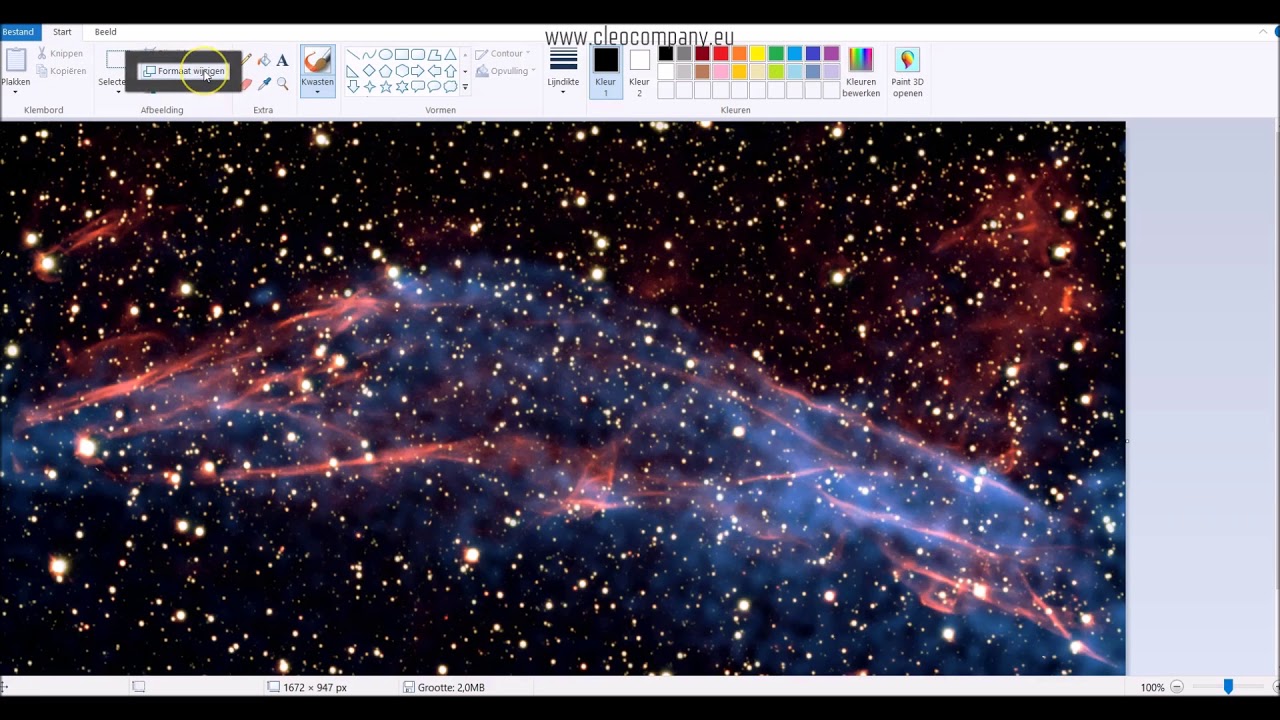Click the Formaat wijzigen button
The image size is (1280, 720).
[x=184, y=71]
